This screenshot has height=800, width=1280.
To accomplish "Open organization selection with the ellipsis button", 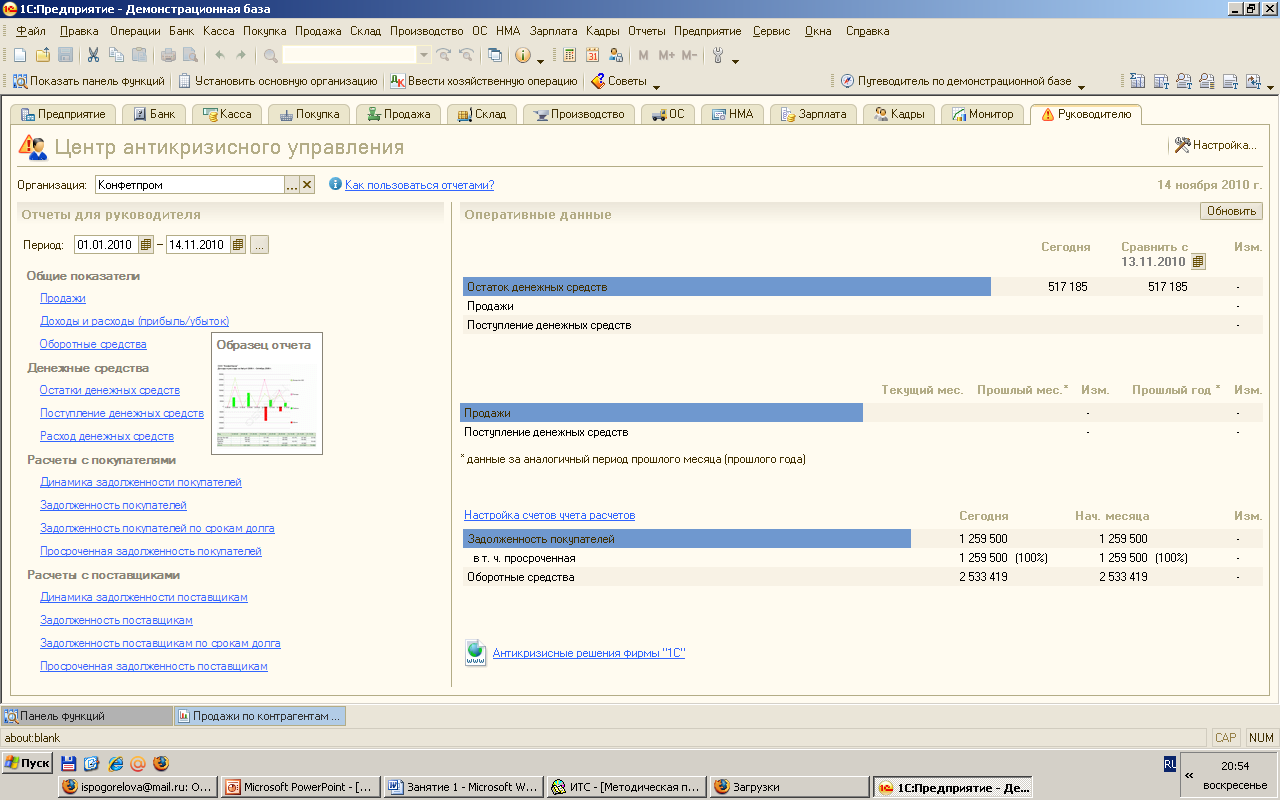I will pyautogui.click(x=292, y=185).
